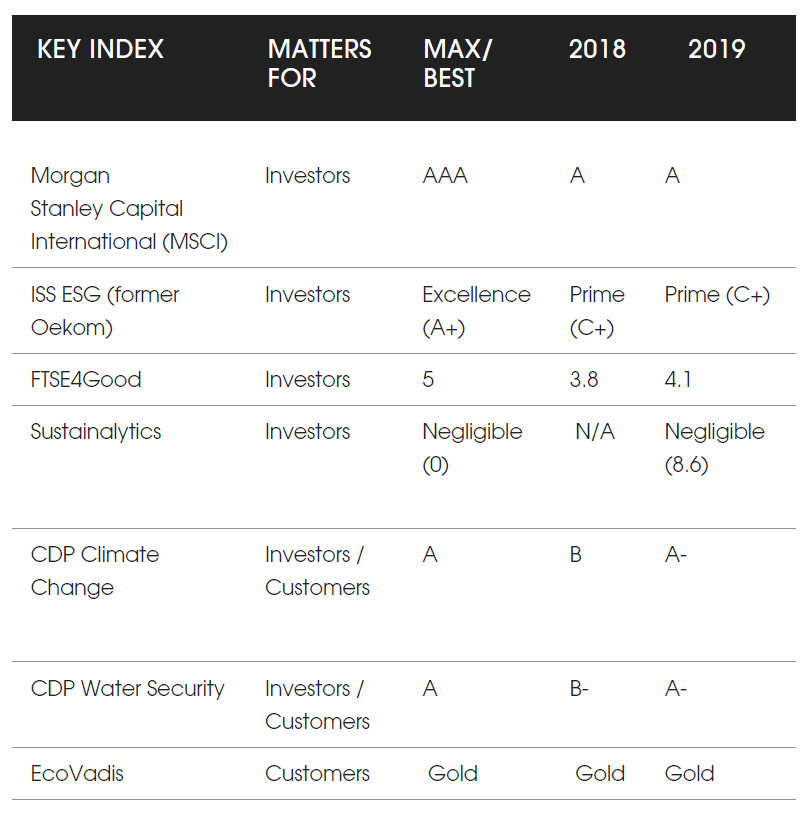
Task: Select the 2018 column header
Action: pos(597,49)
